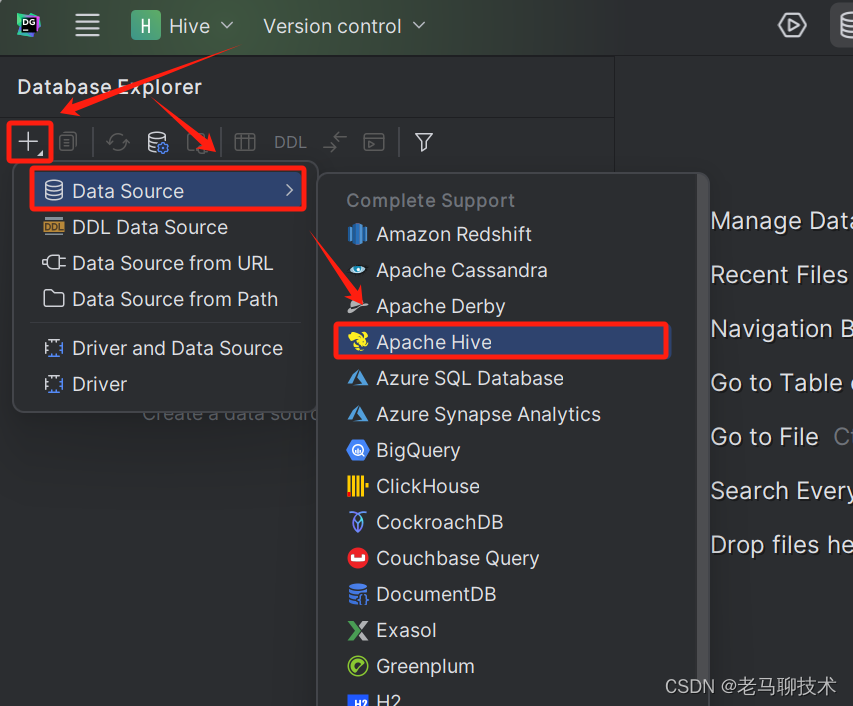Select BigQuery data source
This screenshot has height=706, width=853.
(503, 450)
